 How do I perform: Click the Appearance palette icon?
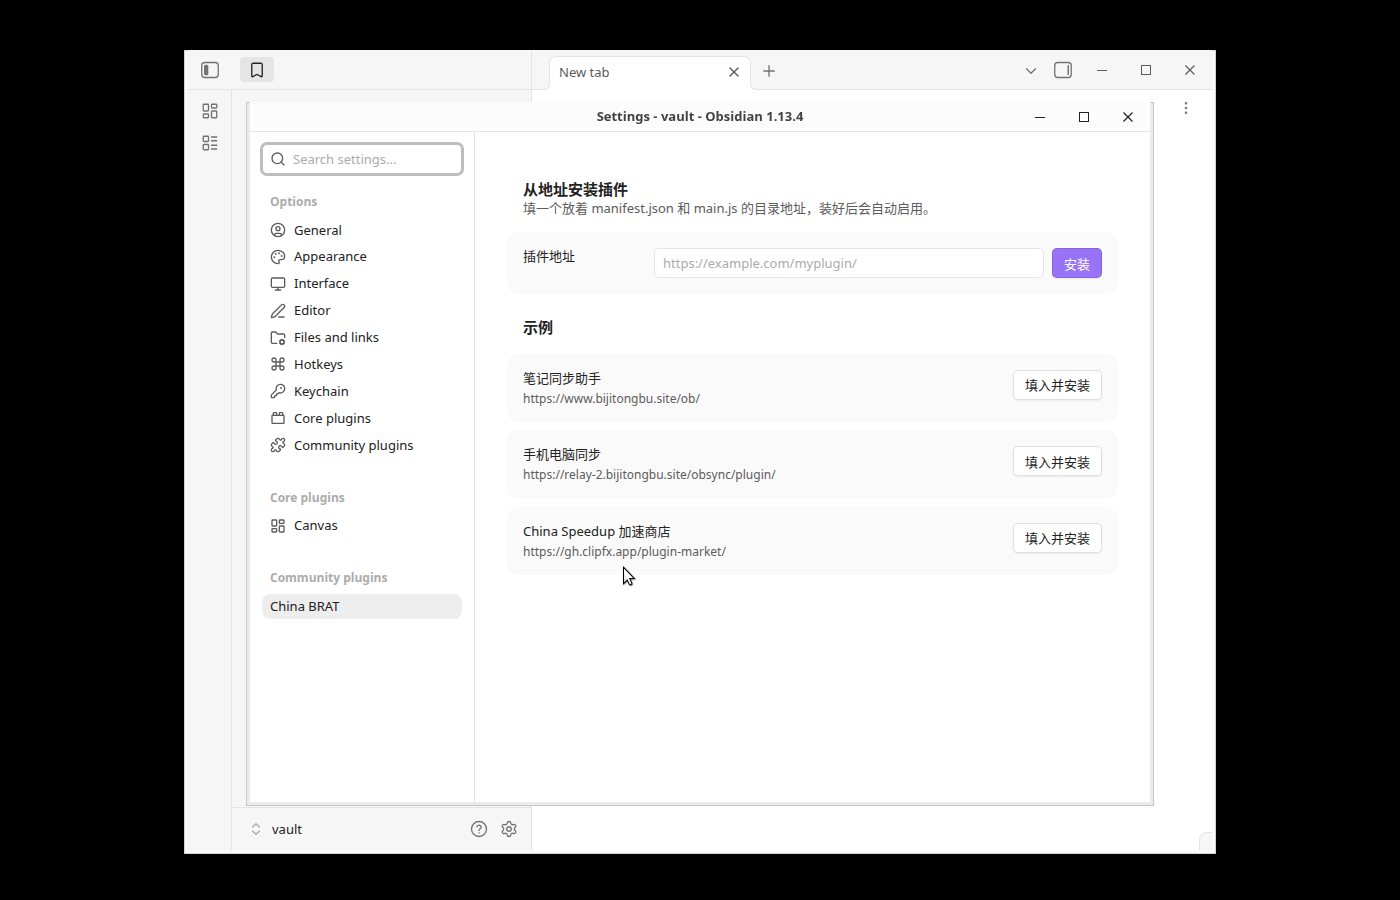278,257
